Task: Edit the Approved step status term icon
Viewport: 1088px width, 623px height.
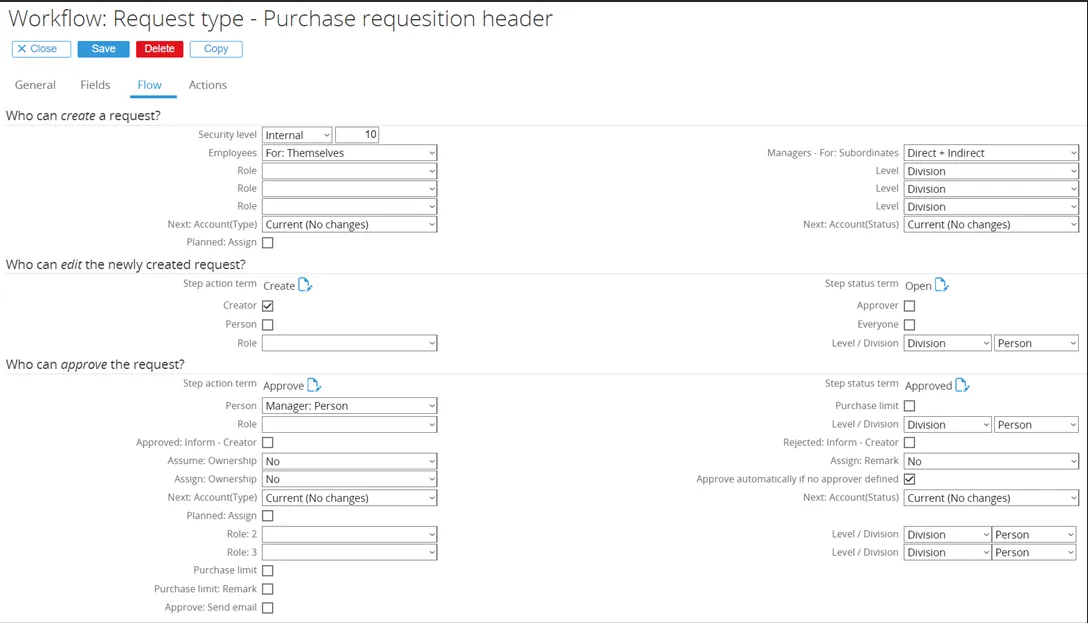Action: (962, 385)
